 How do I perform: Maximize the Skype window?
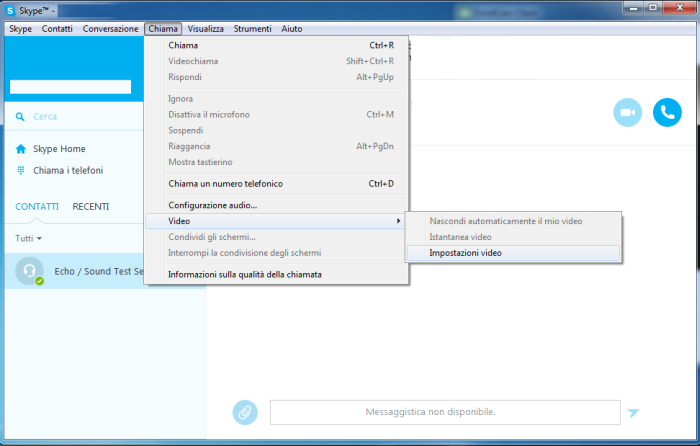pyautogui.click(x=653, y=8)
